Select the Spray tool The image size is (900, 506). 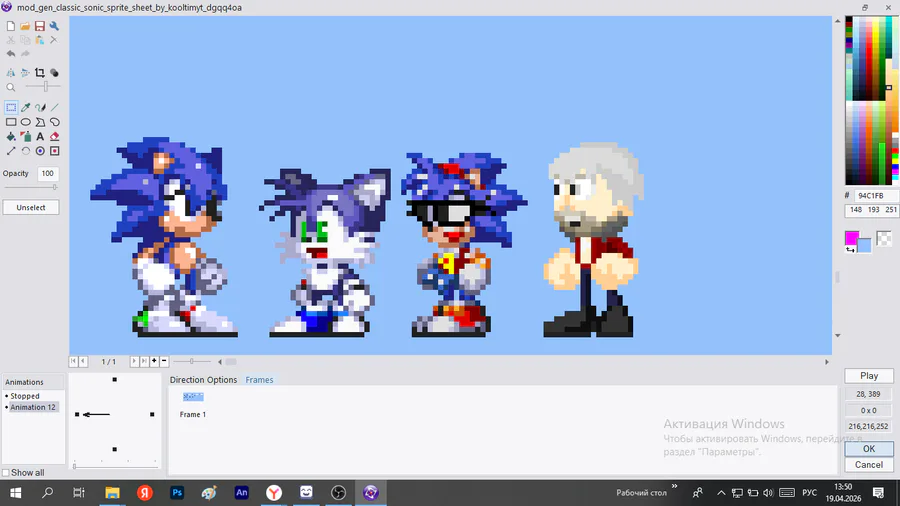(25, 137)
